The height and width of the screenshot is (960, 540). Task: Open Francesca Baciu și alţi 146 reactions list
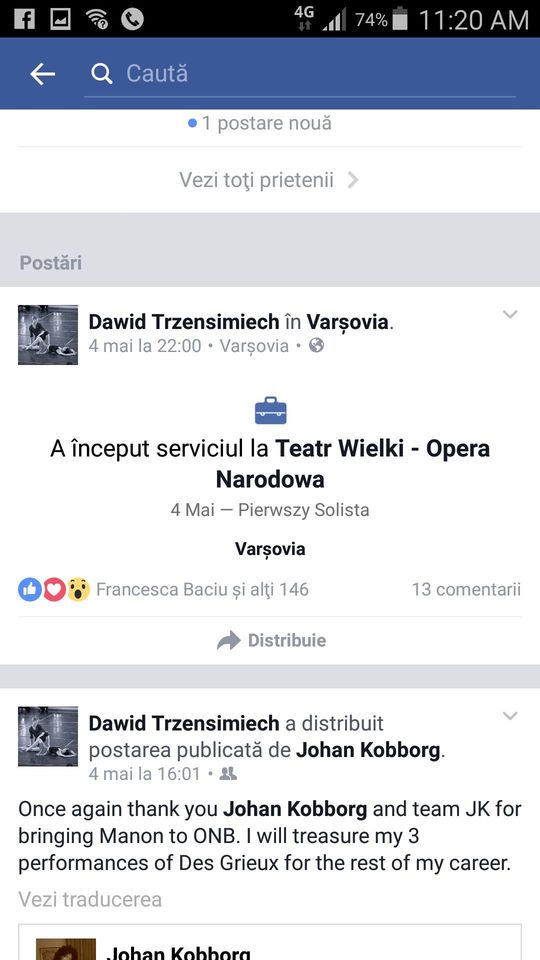pyautogui.click(x=202, y=590)
